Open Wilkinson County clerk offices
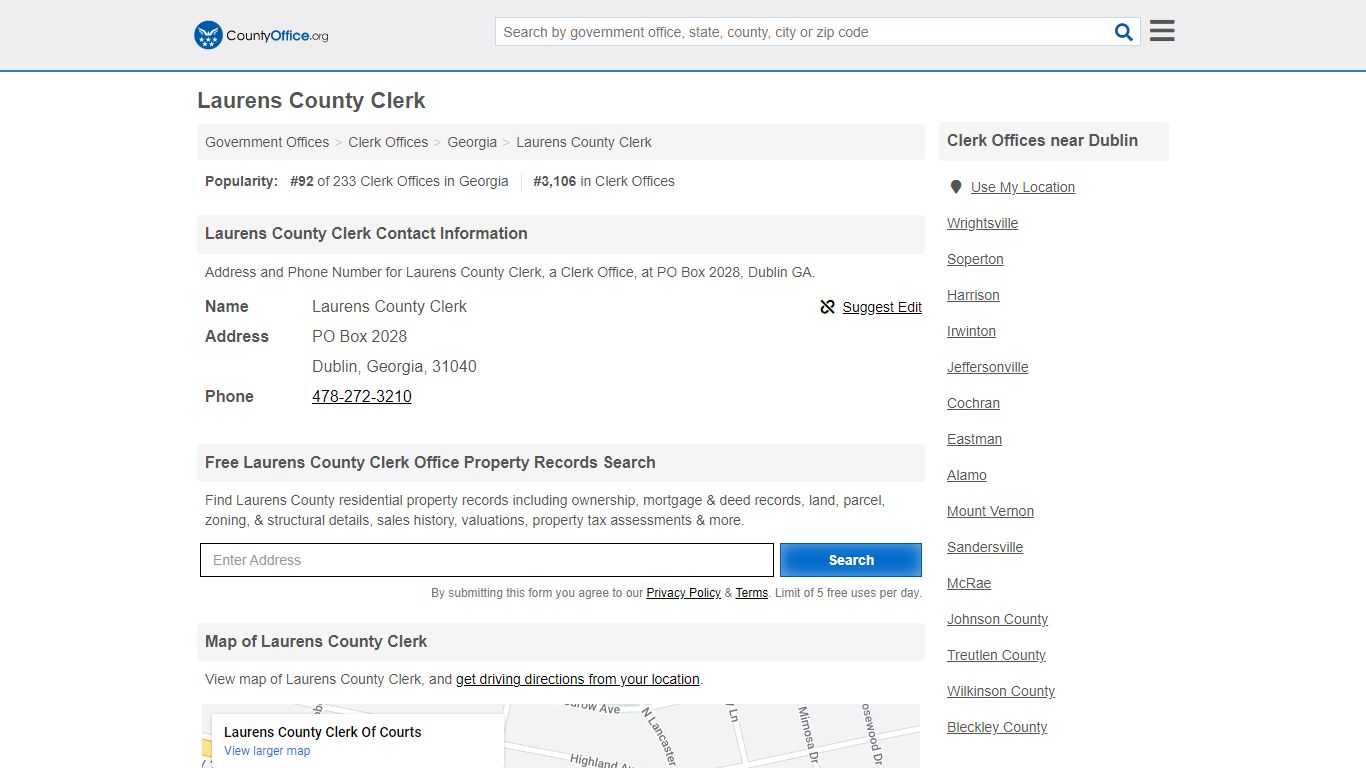 1001,691
